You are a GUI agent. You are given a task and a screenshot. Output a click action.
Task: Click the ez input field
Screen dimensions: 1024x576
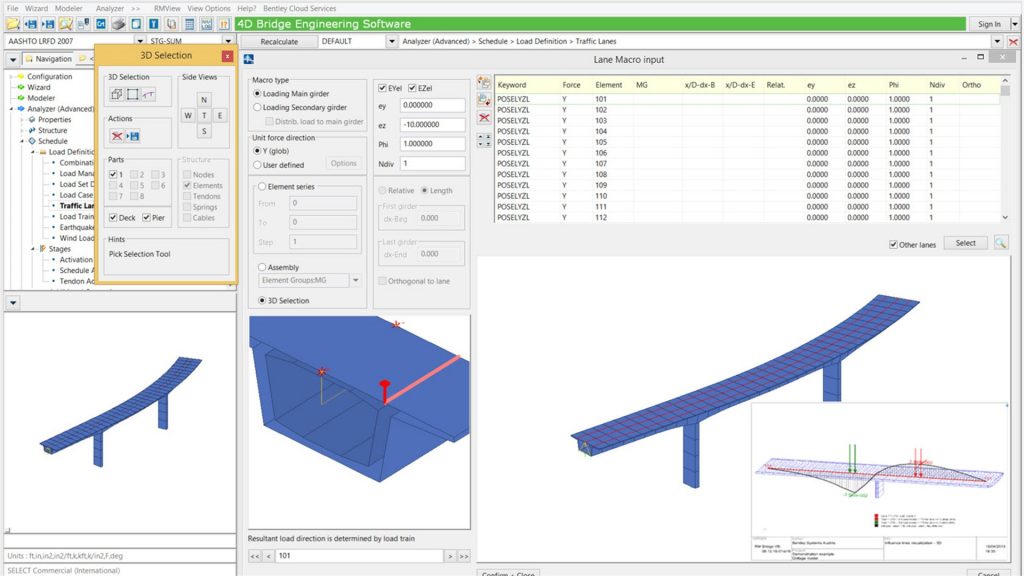(432, 124)
